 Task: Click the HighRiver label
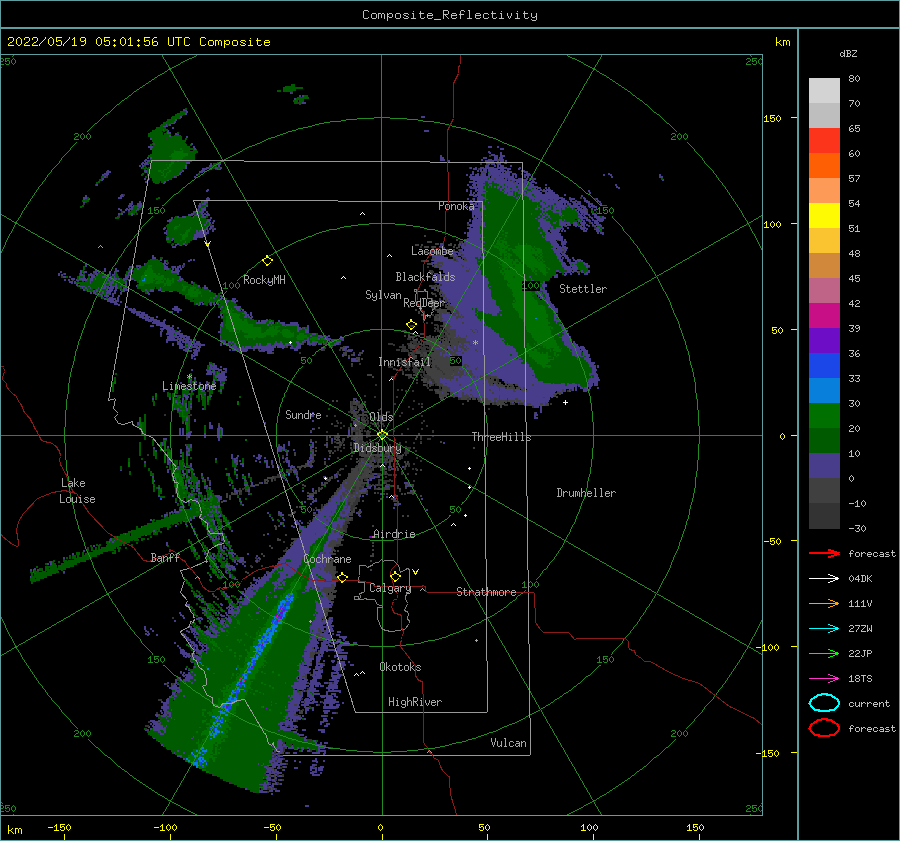click(x=415, y=702)
